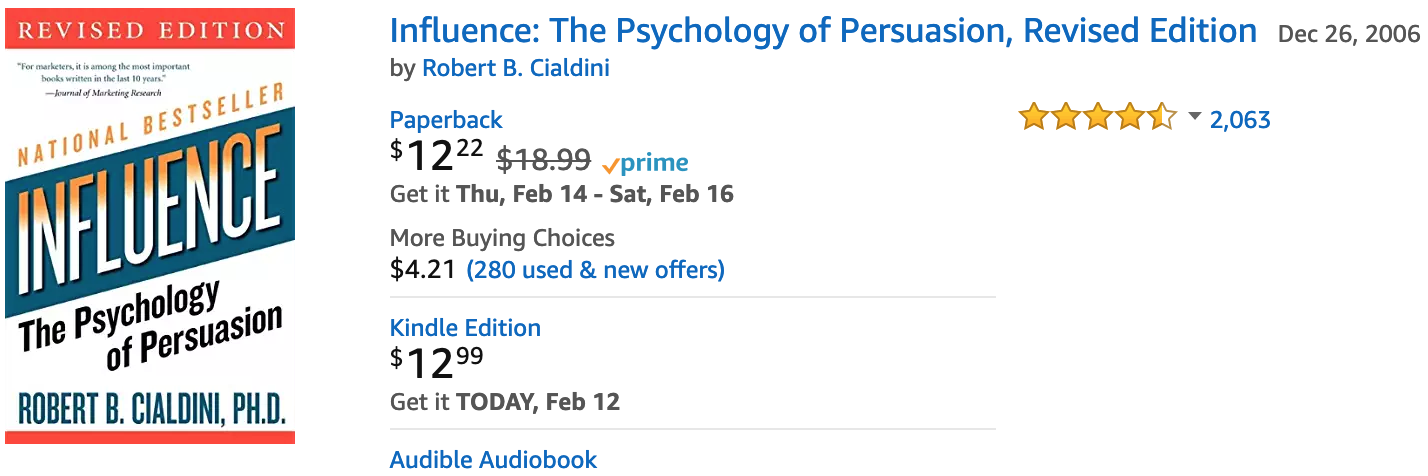Viewport: 1428px width, 476px height.
Task: Open the Audible Audiobook format link
Action: click(493, 460)
